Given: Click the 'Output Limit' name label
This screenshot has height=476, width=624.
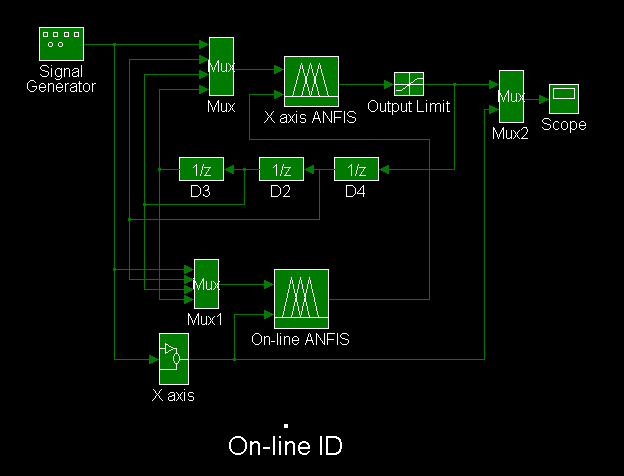Looking at the screenshot, I should [409, 106].
